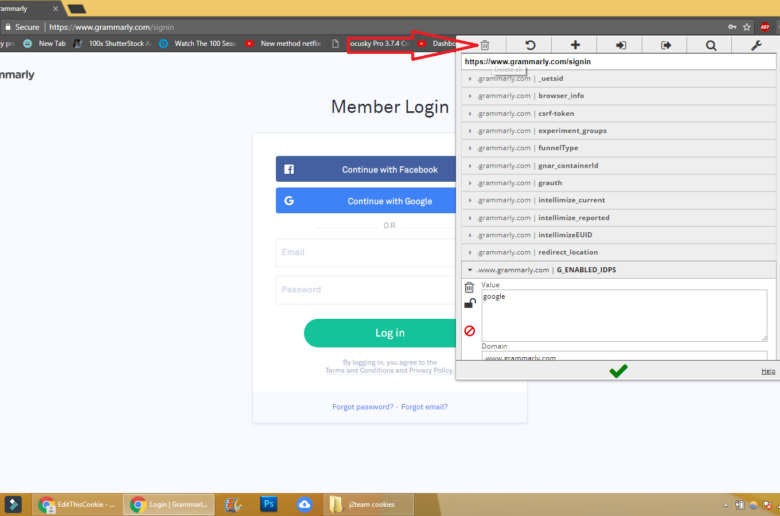Open the Forgot email? link
This screenshot has height=516, width=780.
(x=424, y=407)
